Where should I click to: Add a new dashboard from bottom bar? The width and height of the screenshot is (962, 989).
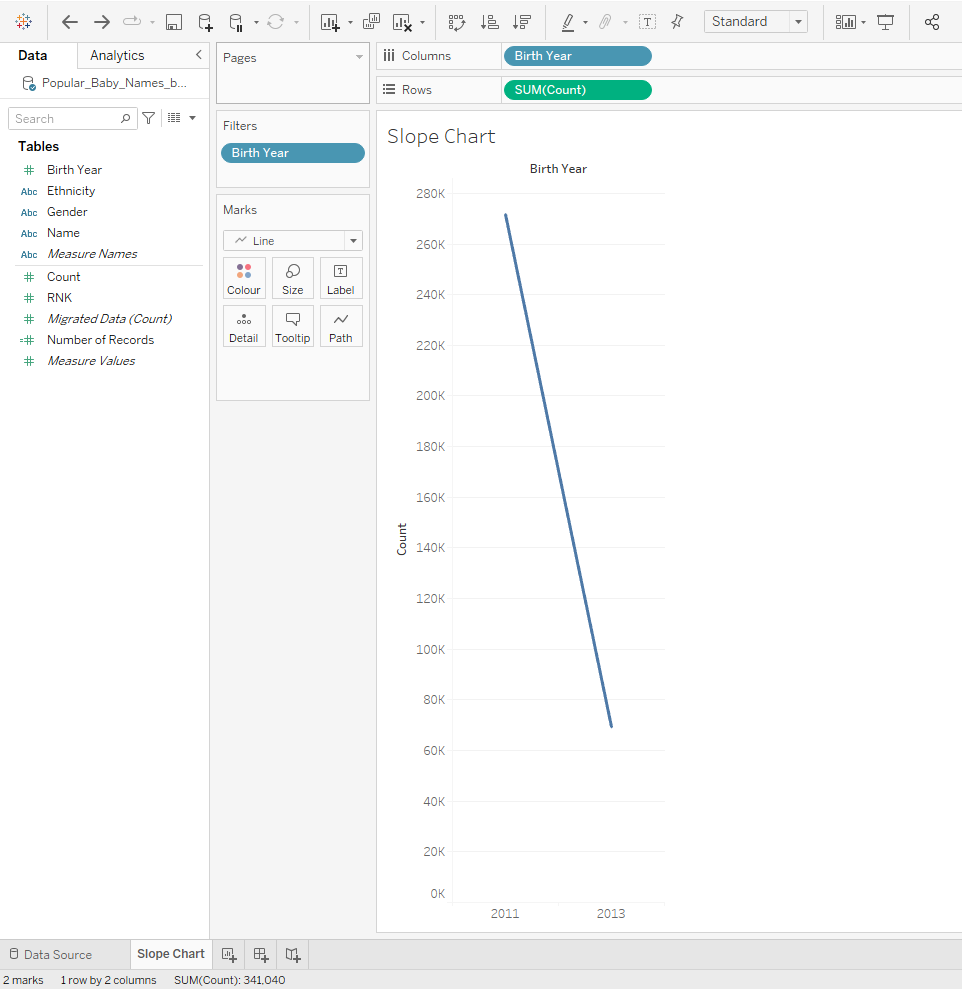260,954
